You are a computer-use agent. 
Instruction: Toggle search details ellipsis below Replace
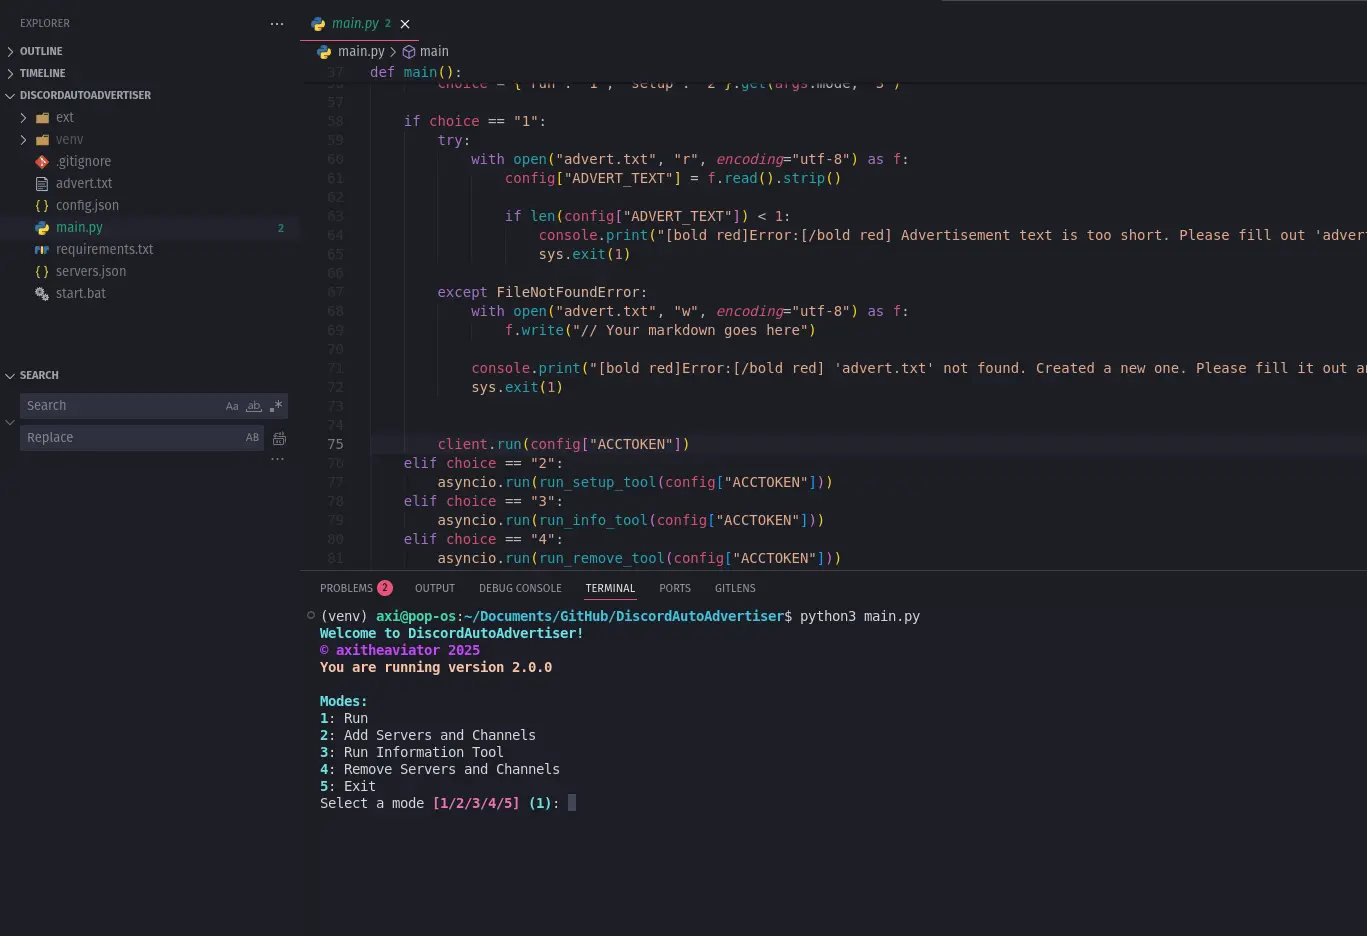[x=277, y=459]
